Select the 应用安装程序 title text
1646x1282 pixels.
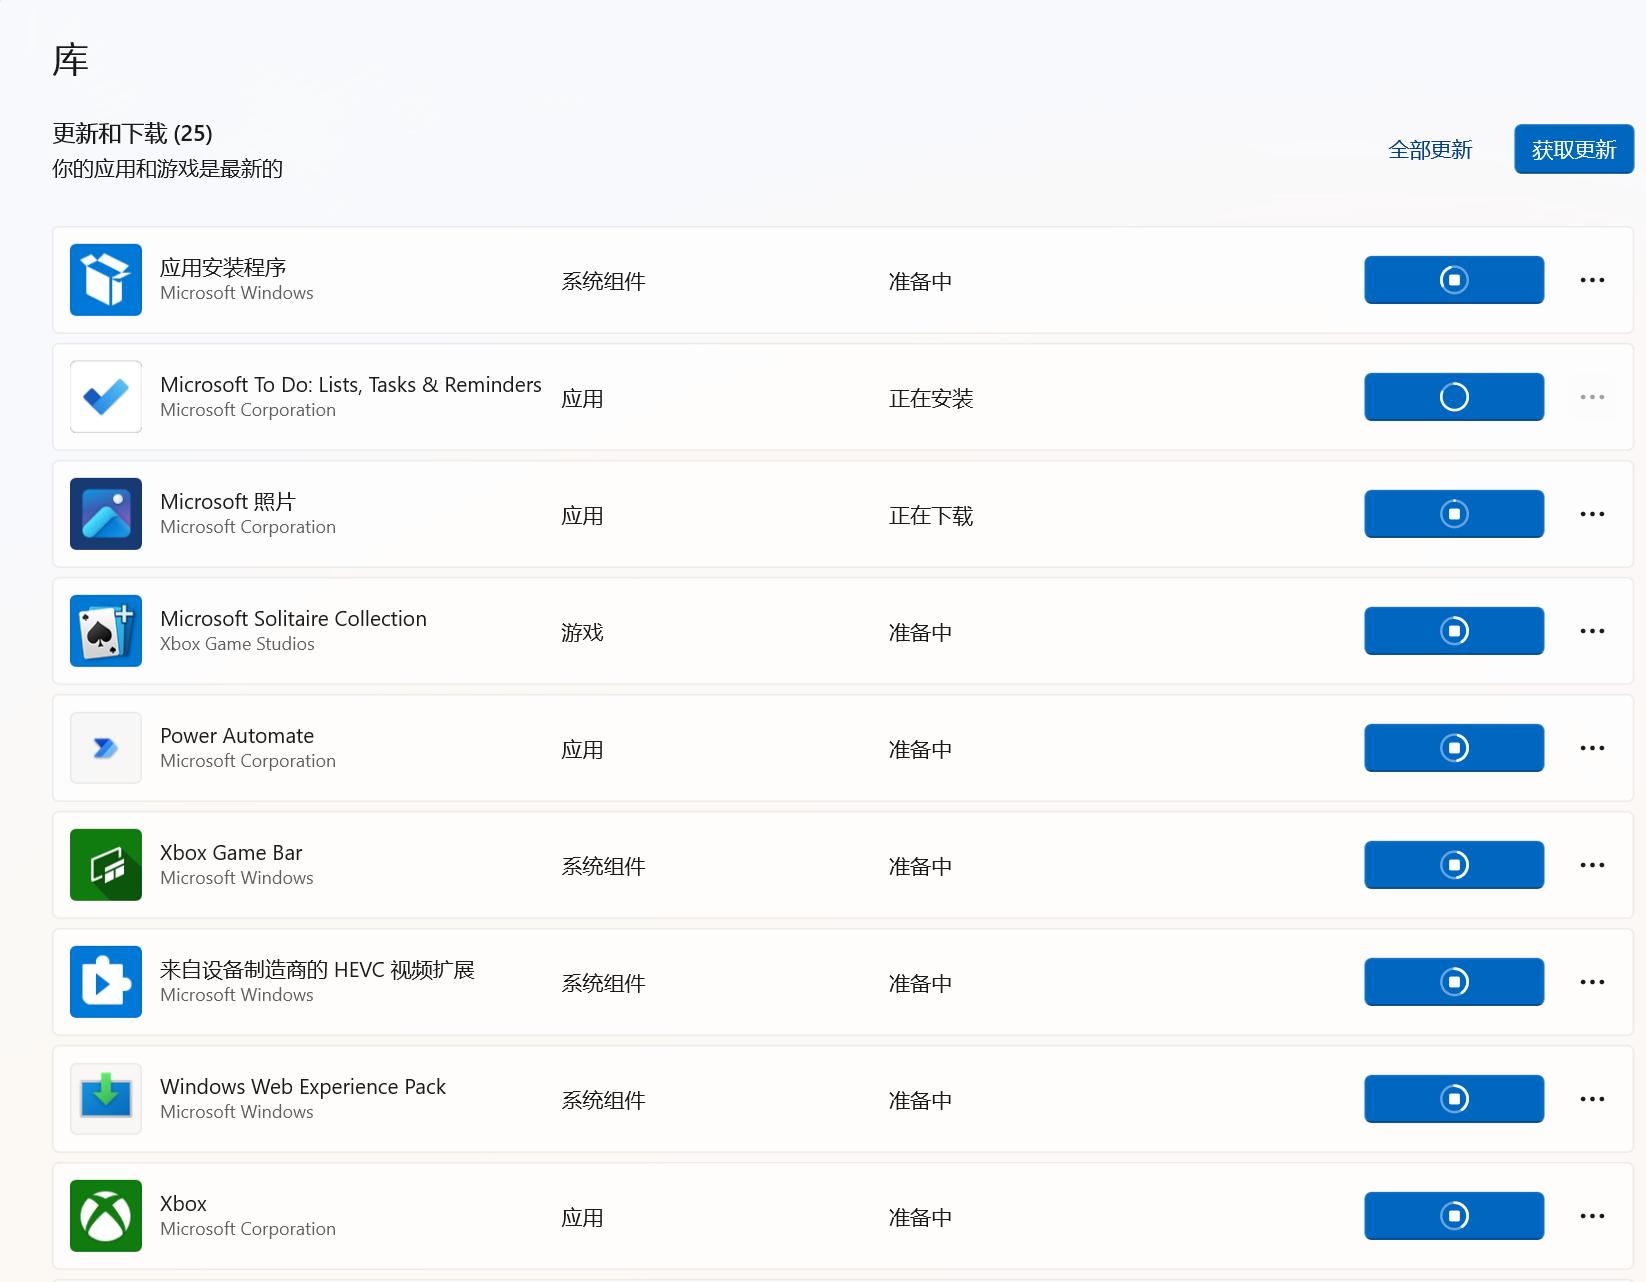223,267
